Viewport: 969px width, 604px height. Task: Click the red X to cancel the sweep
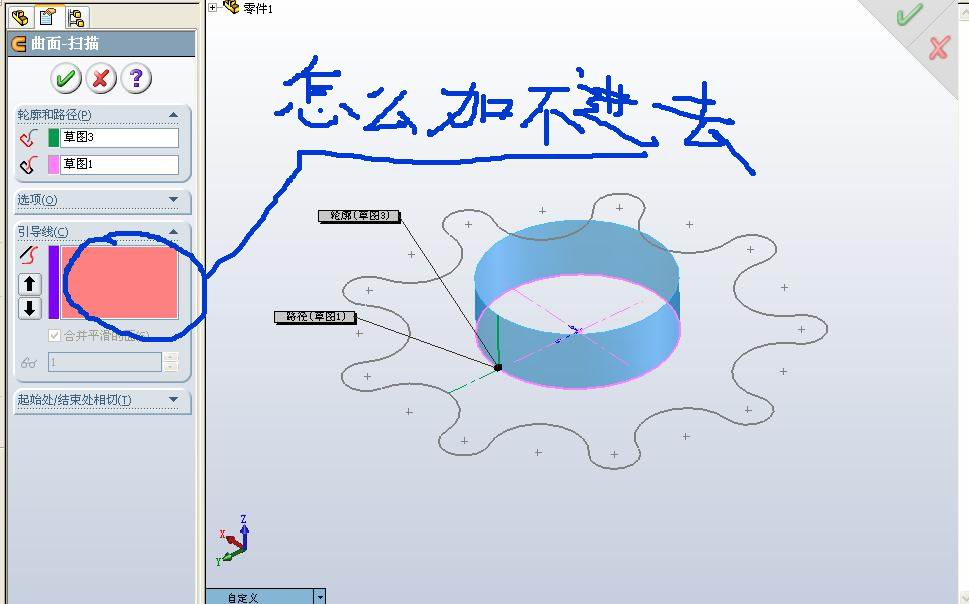pyautogui.click(x=99, y=78)
